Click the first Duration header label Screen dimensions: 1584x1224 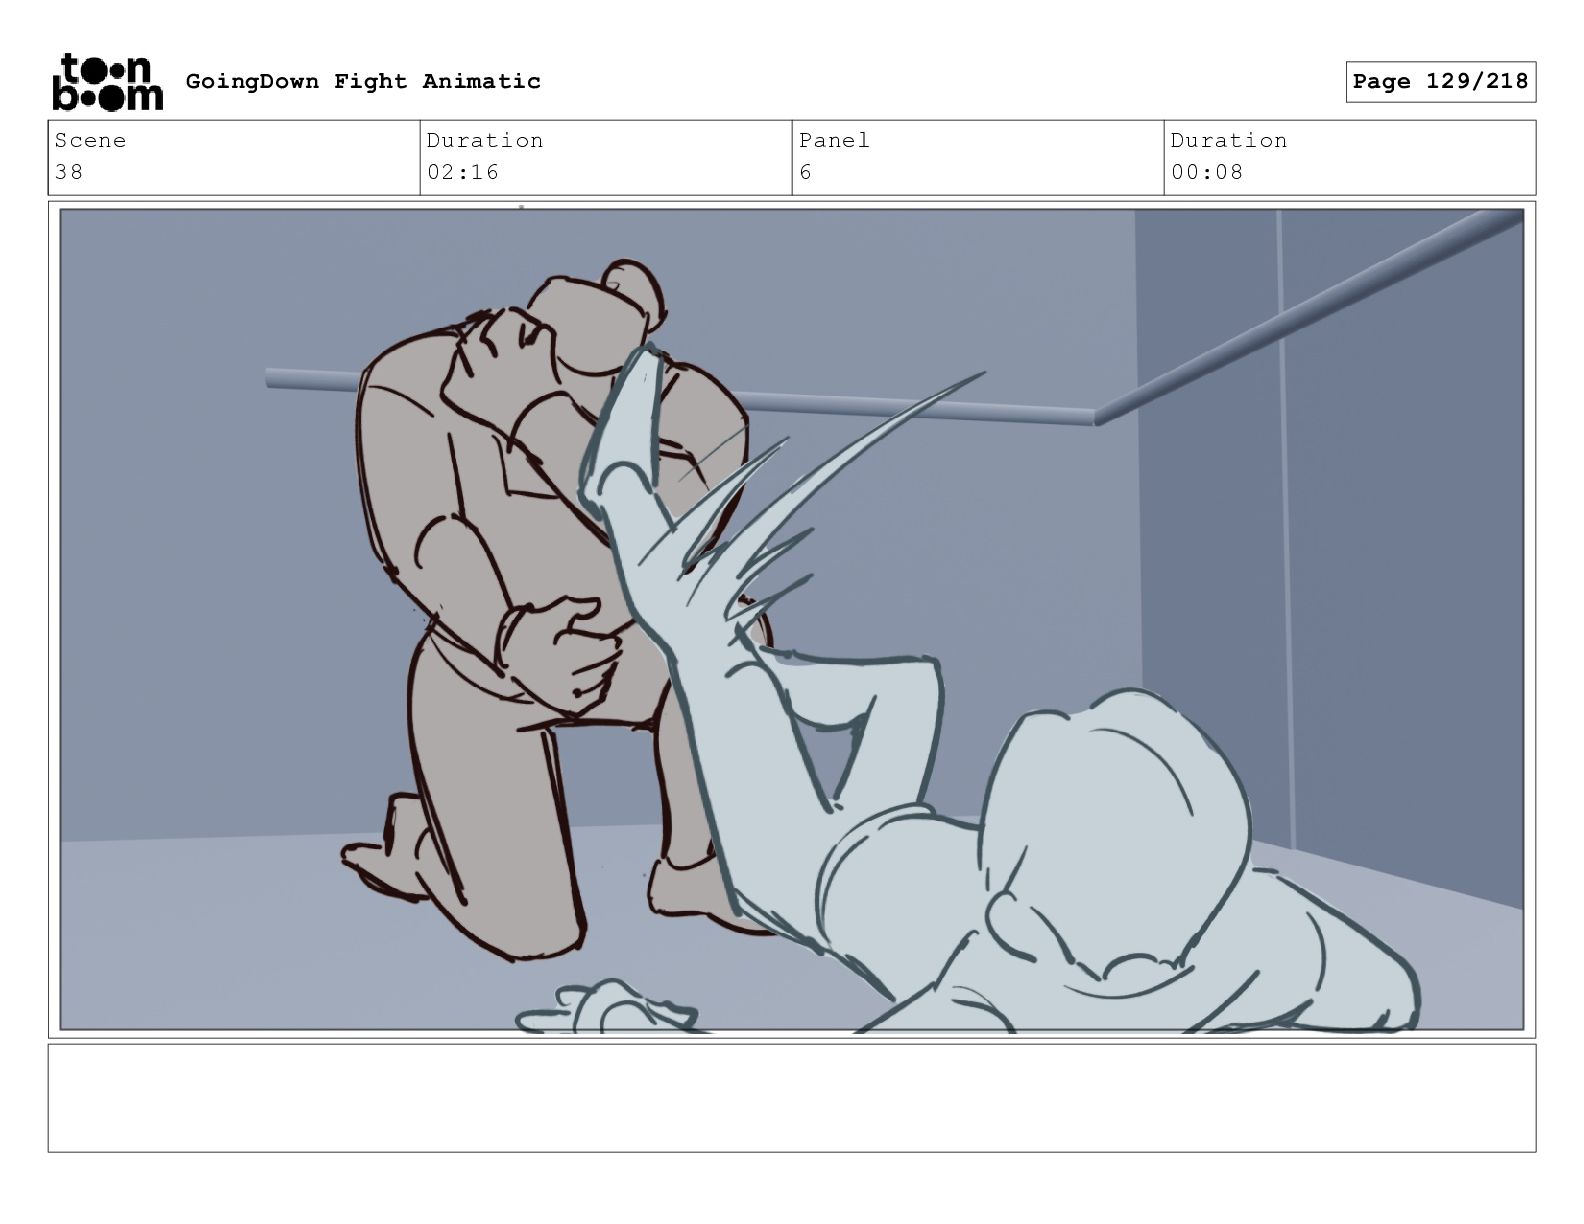(x=485, y=140)
